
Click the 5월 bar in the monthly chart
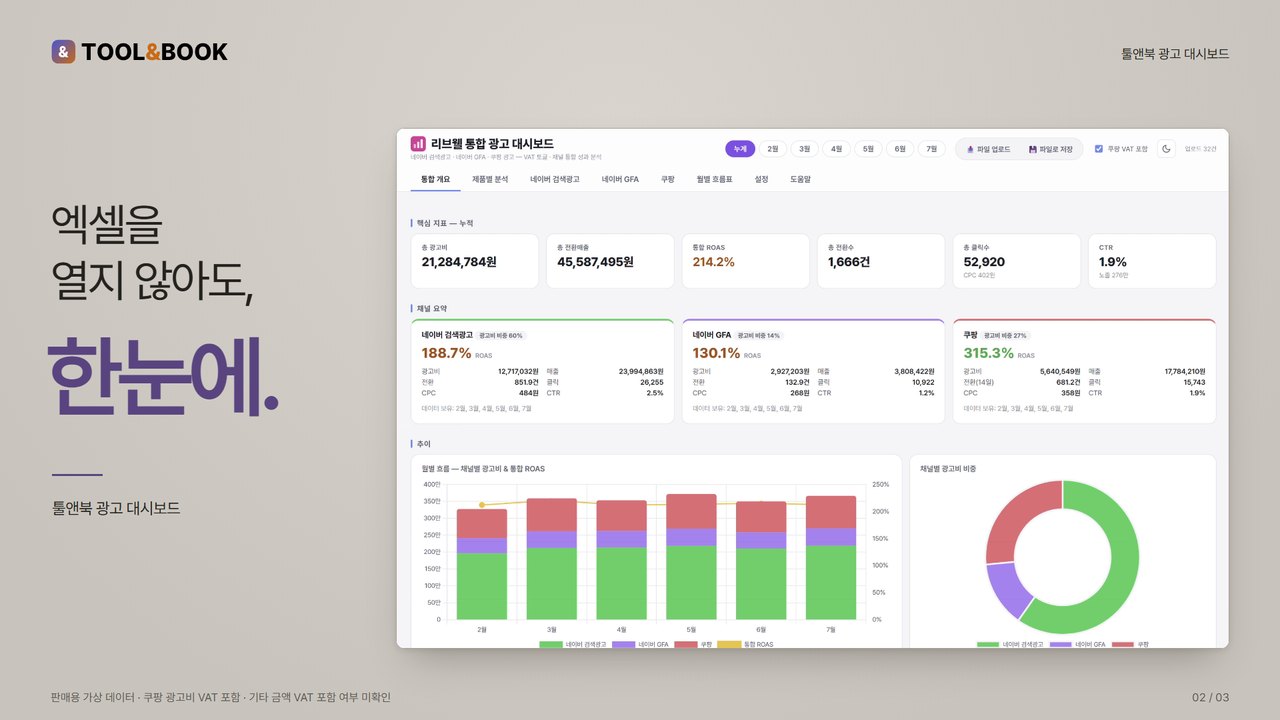[x=691, y=556]
